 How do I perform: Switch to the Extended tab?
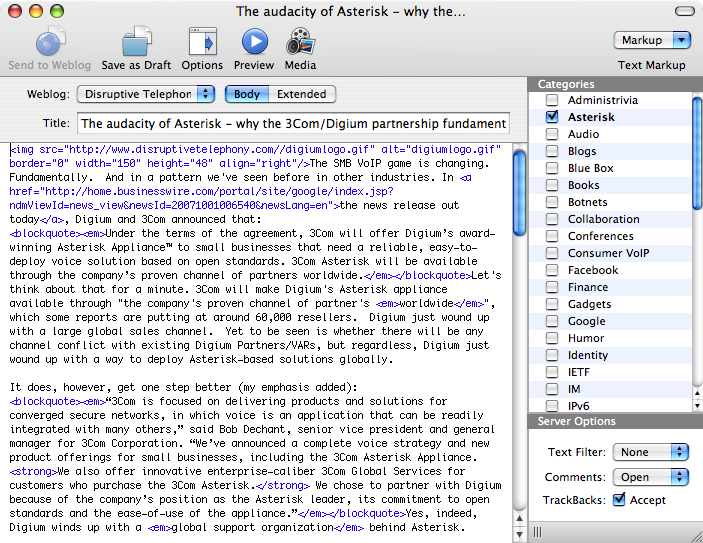click(301, 94)
